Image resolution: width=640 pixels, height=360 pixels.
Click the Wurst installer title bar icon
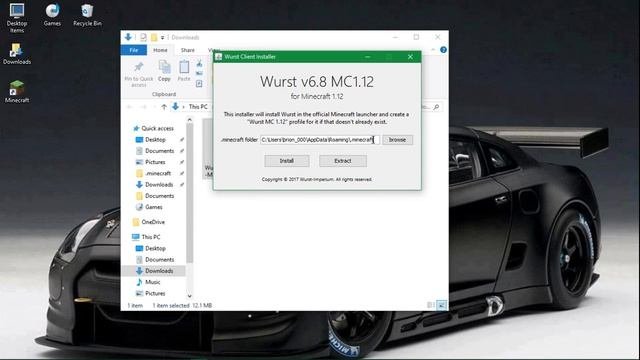[219, 57]
